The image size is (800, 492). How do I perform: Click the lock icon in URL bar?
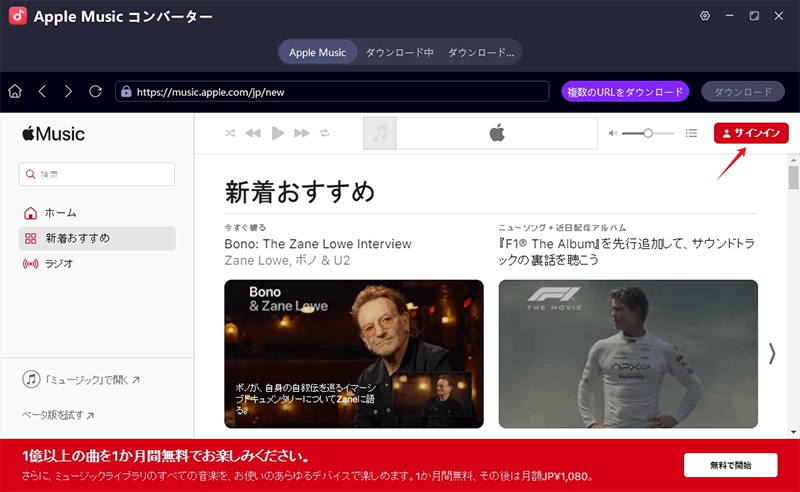[126, 91]
